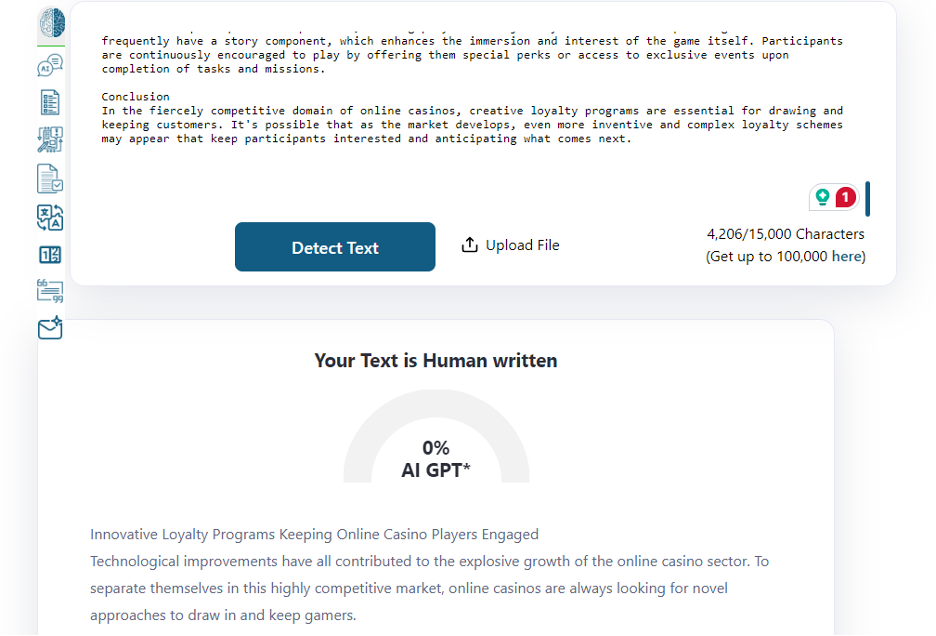
Task: Open the AI email writer envelope icon
Action: coord(50,328)
